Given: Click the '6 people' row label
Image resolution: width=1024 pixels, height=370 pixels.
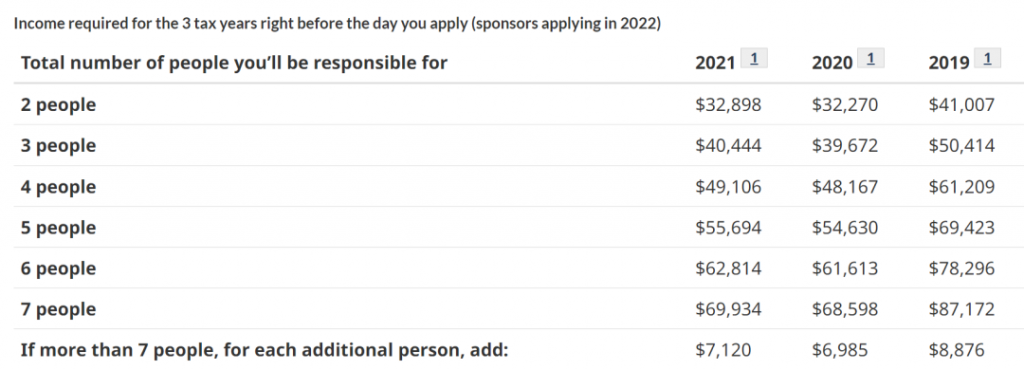Looking at the screenshot, I should pos(58,268).
